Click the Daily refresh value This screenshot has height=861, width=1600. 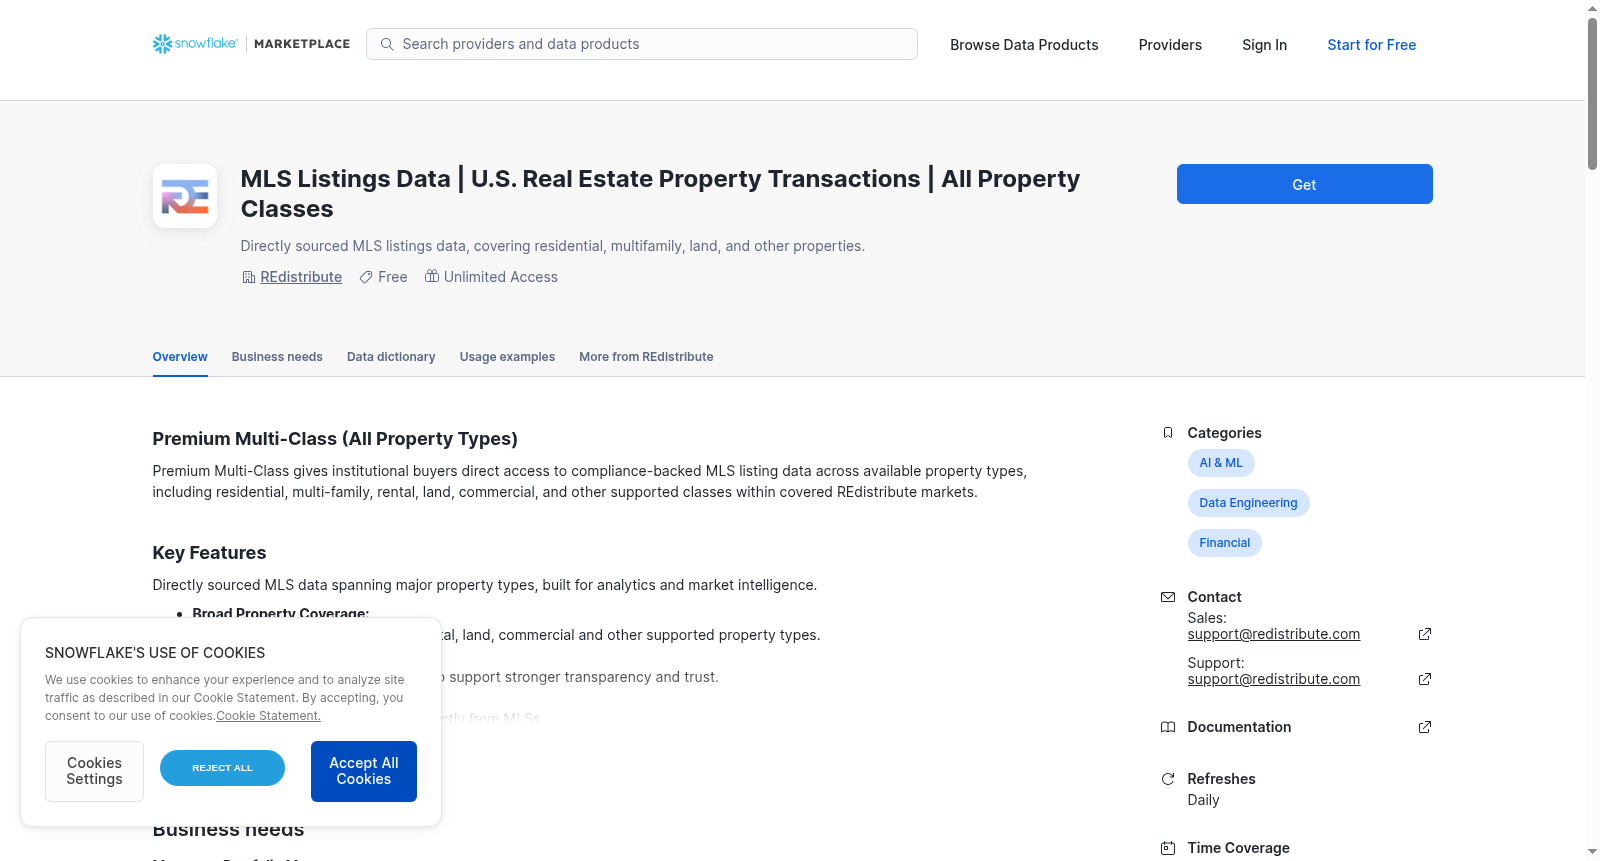(1203, 800)
